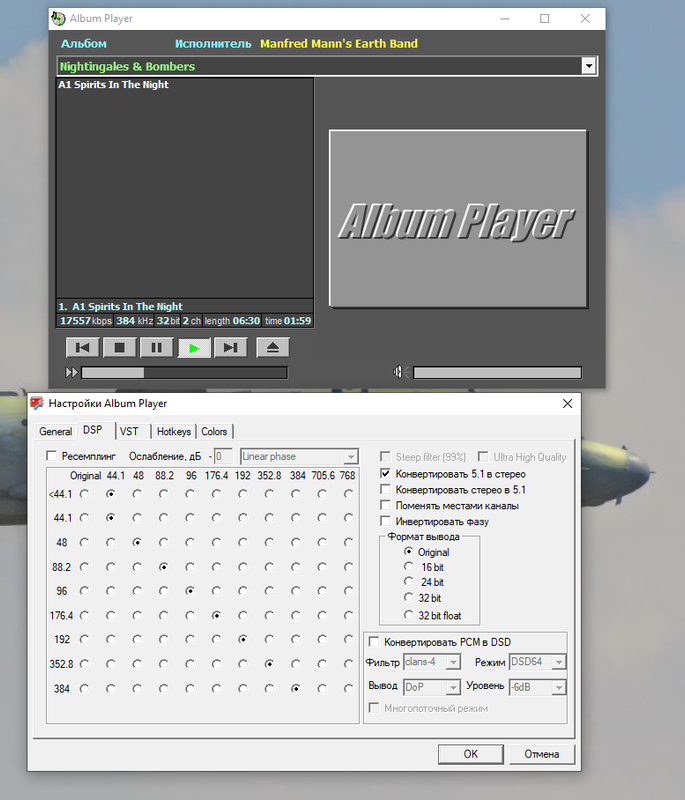Select 24 bit output format
Screen dimensions: 685x800
click(408, 581)
